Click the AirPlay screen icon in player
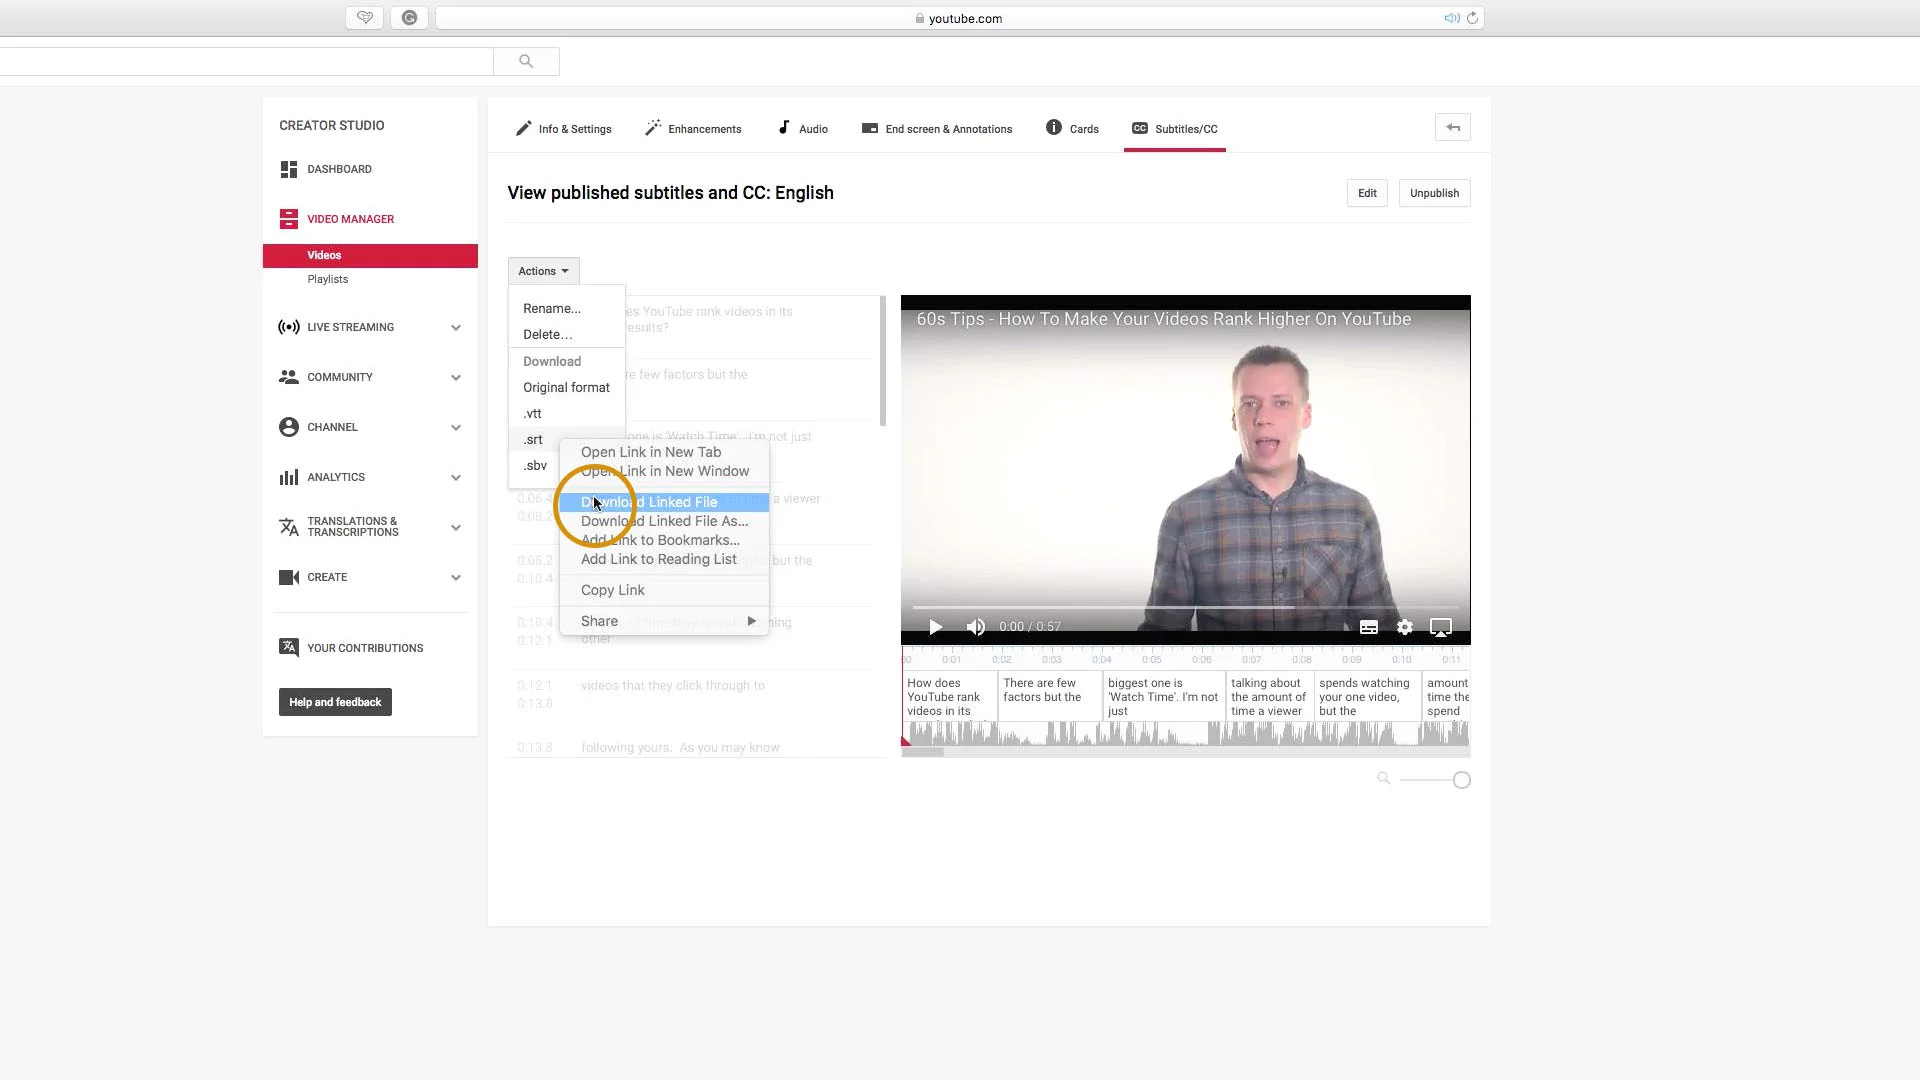The height and width of the screenshot is (1080, 1920). [1441, 627]
